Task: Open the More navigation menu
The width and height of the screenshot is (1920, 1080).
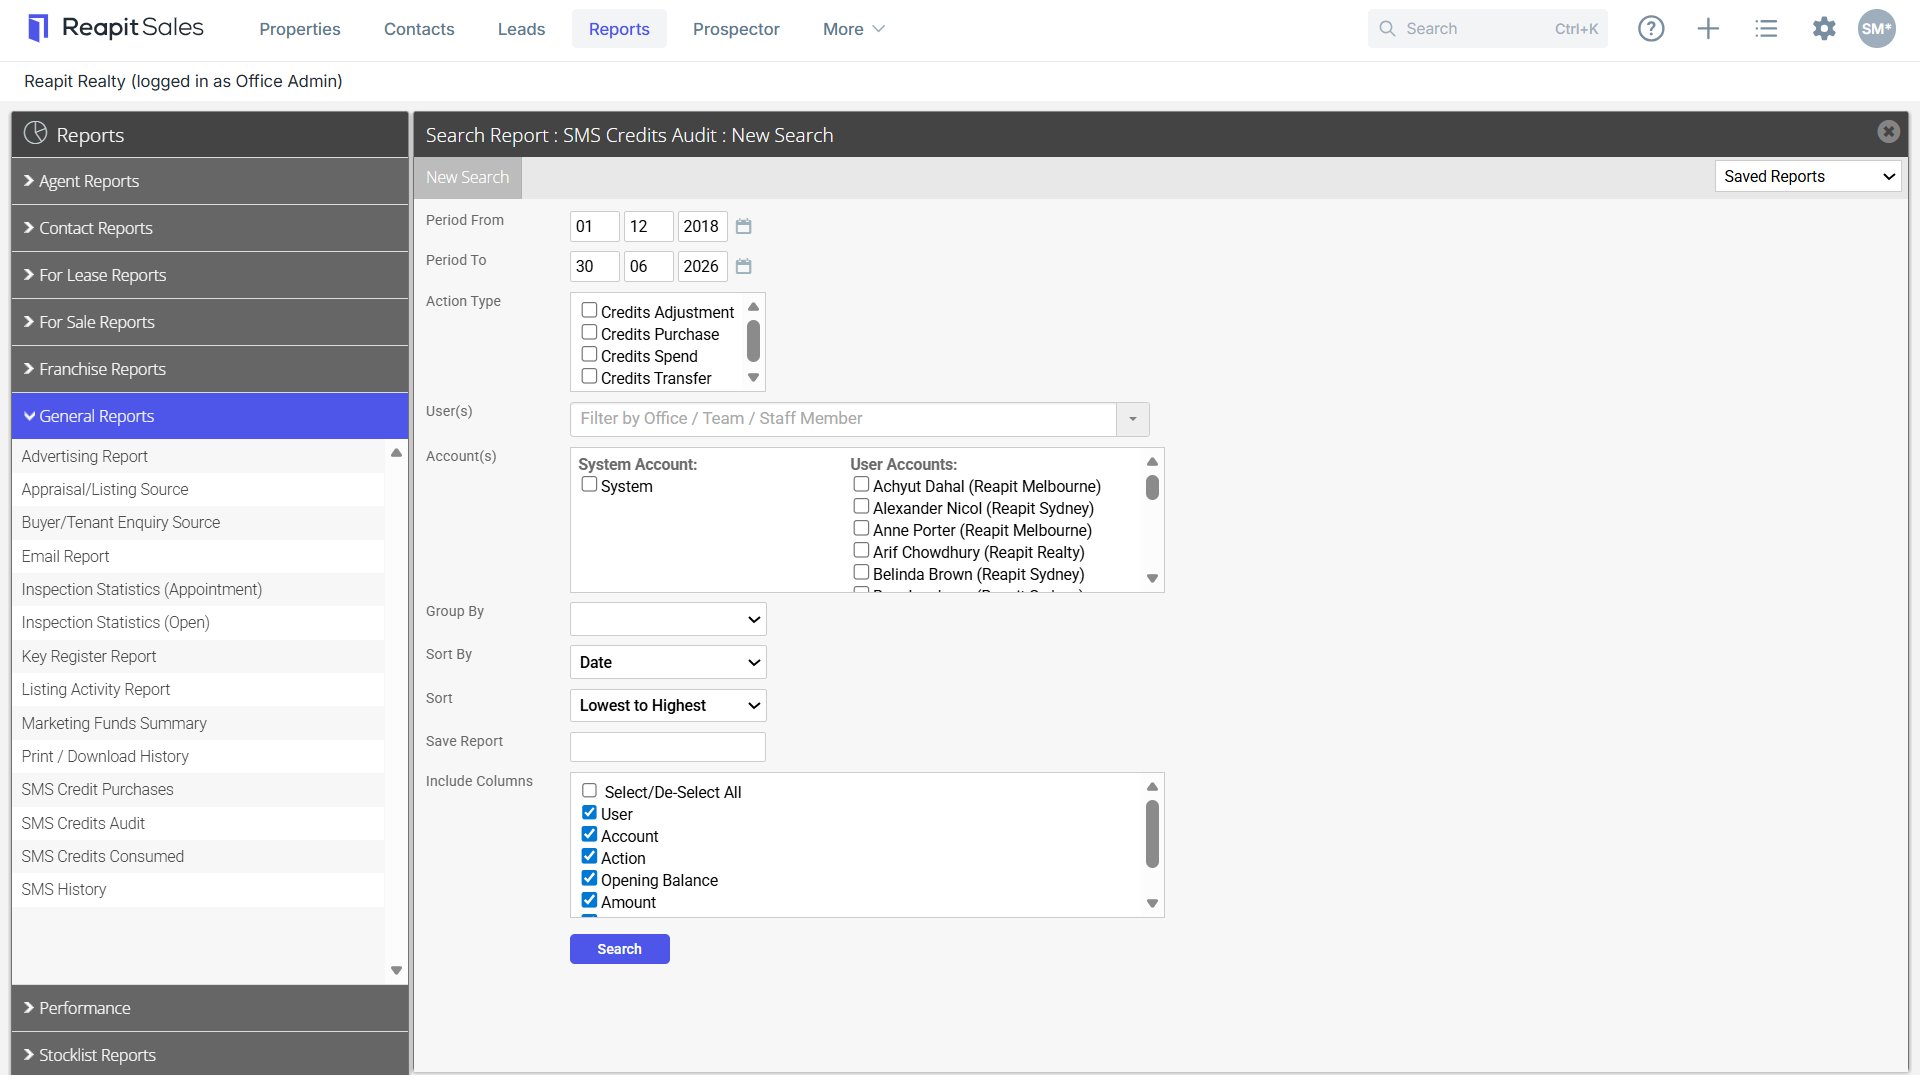Action: coord(853,29)
